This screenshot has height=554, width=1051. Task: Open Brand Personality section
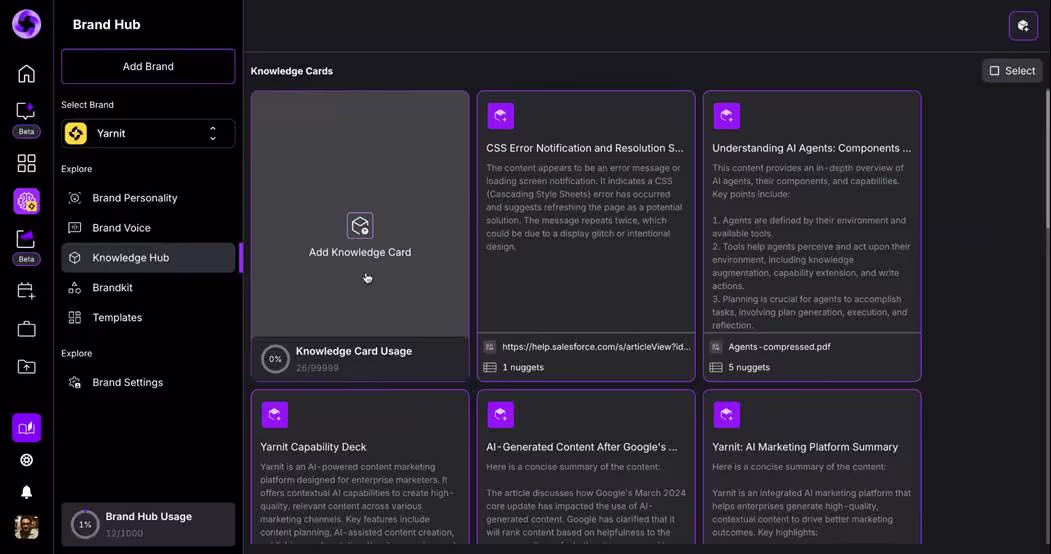pos(148,198)
